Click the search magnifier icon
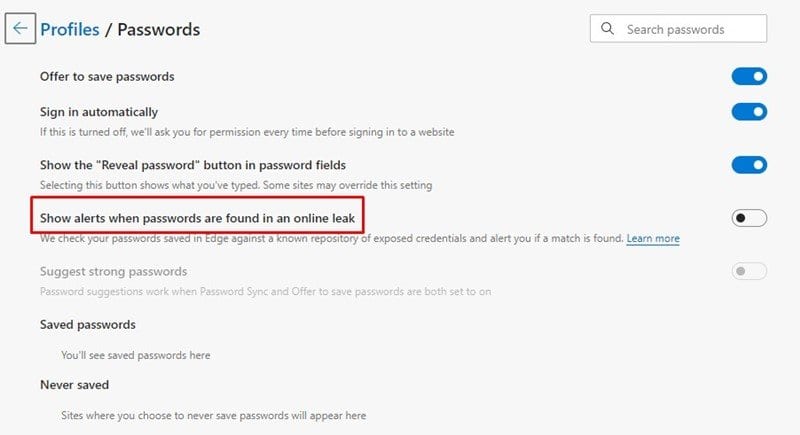This screenshot has height=435, width=800. coord(607,29)
